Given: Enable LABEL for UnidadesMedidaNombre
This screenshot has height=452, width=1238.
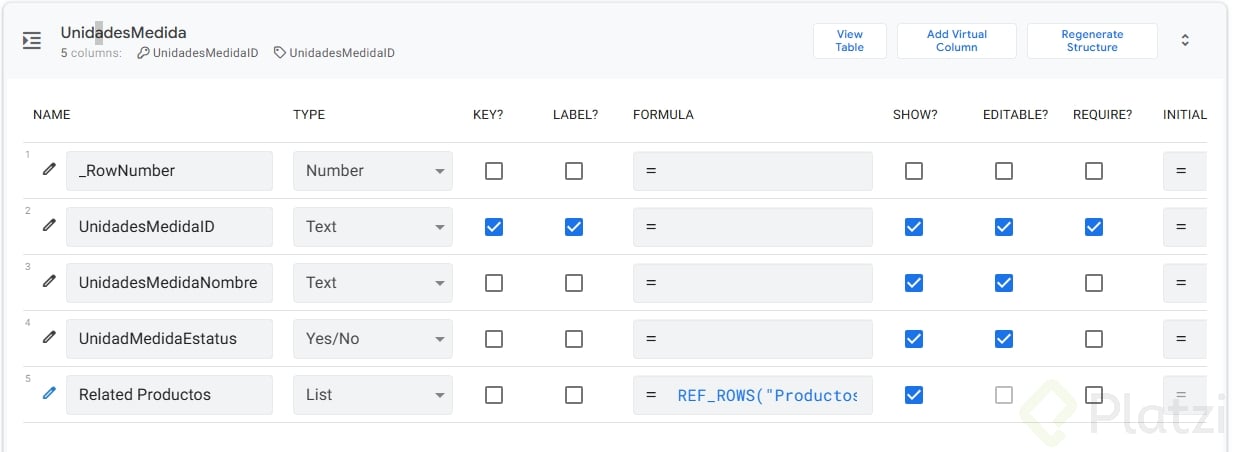Looking at the screenshot, I should (574, 283).
